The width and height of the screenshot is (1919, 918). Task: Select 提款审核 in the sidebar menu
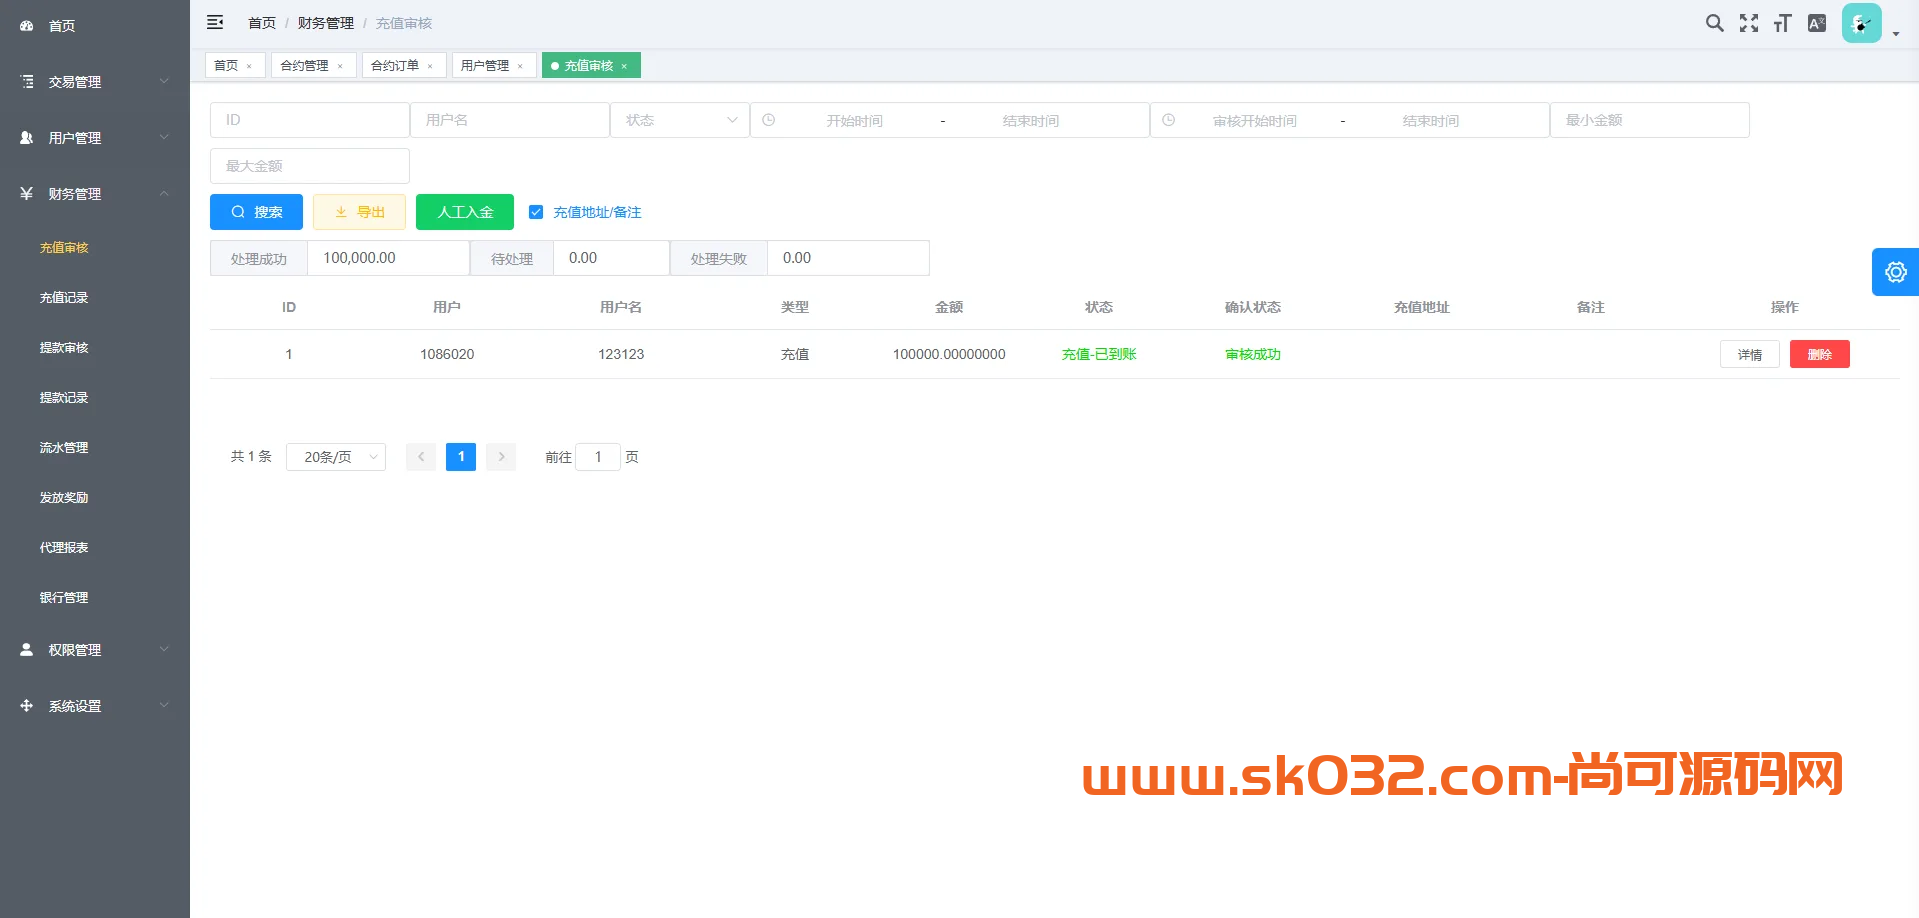63,347
